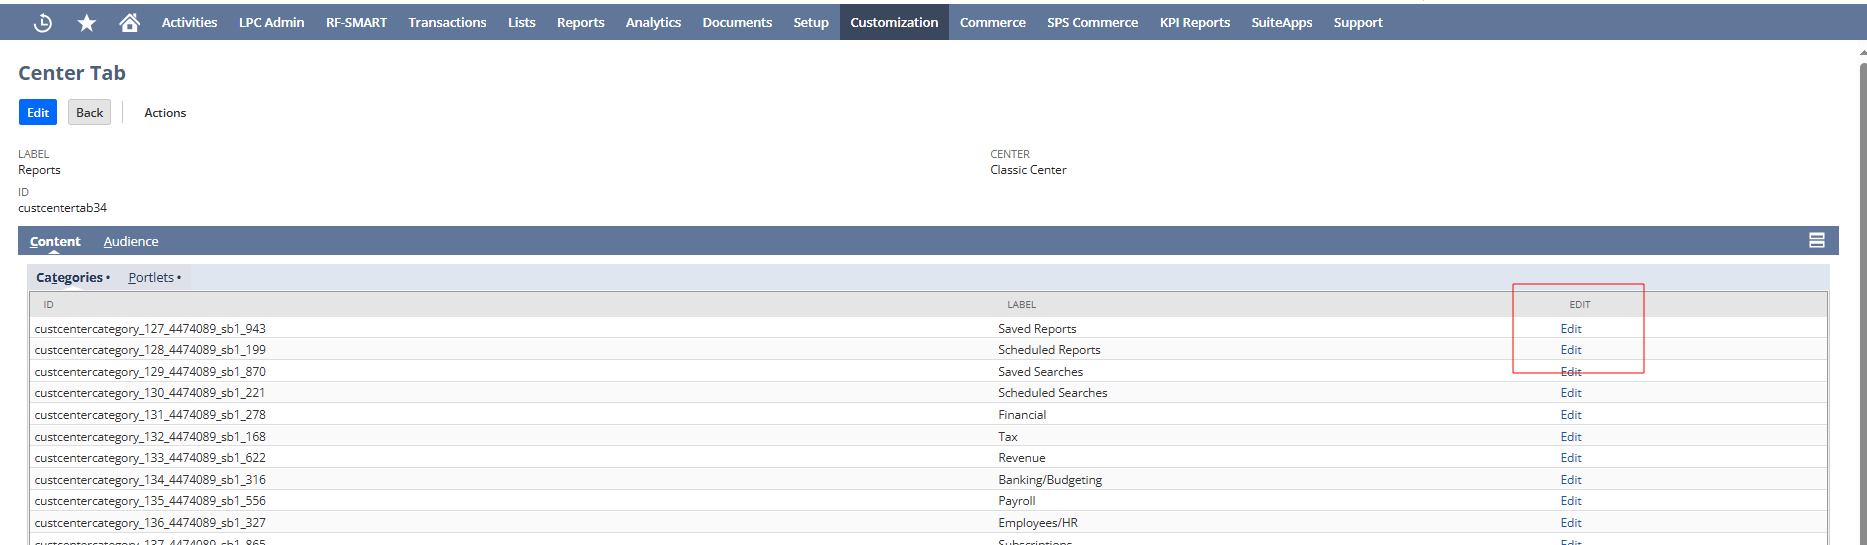
Task: Edit the Financial category row
Action: [1570, 415]
